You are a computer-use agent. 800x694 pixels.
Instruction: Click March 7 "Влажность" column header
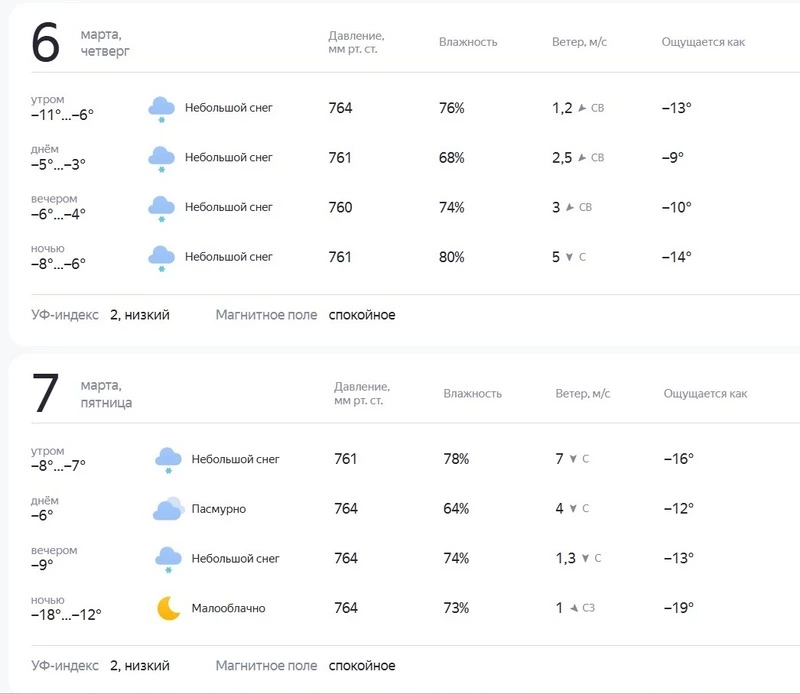[x=472, y=394]
